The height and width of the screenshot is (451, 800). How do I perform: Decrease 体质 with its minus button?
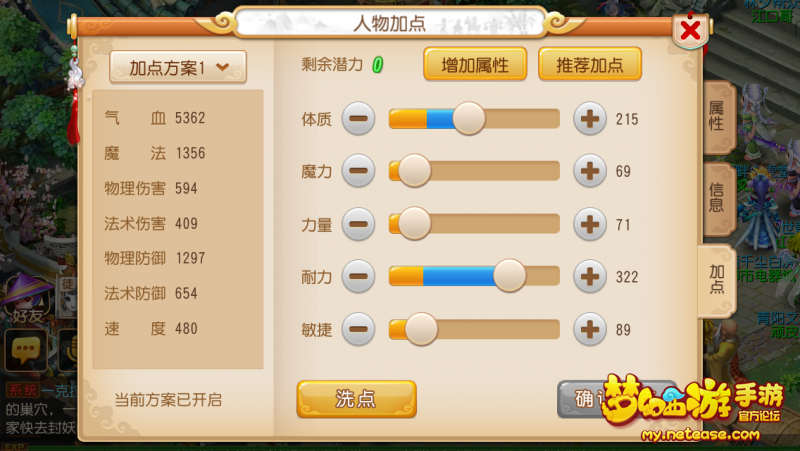pyautogui.click(x=358, y=118)
